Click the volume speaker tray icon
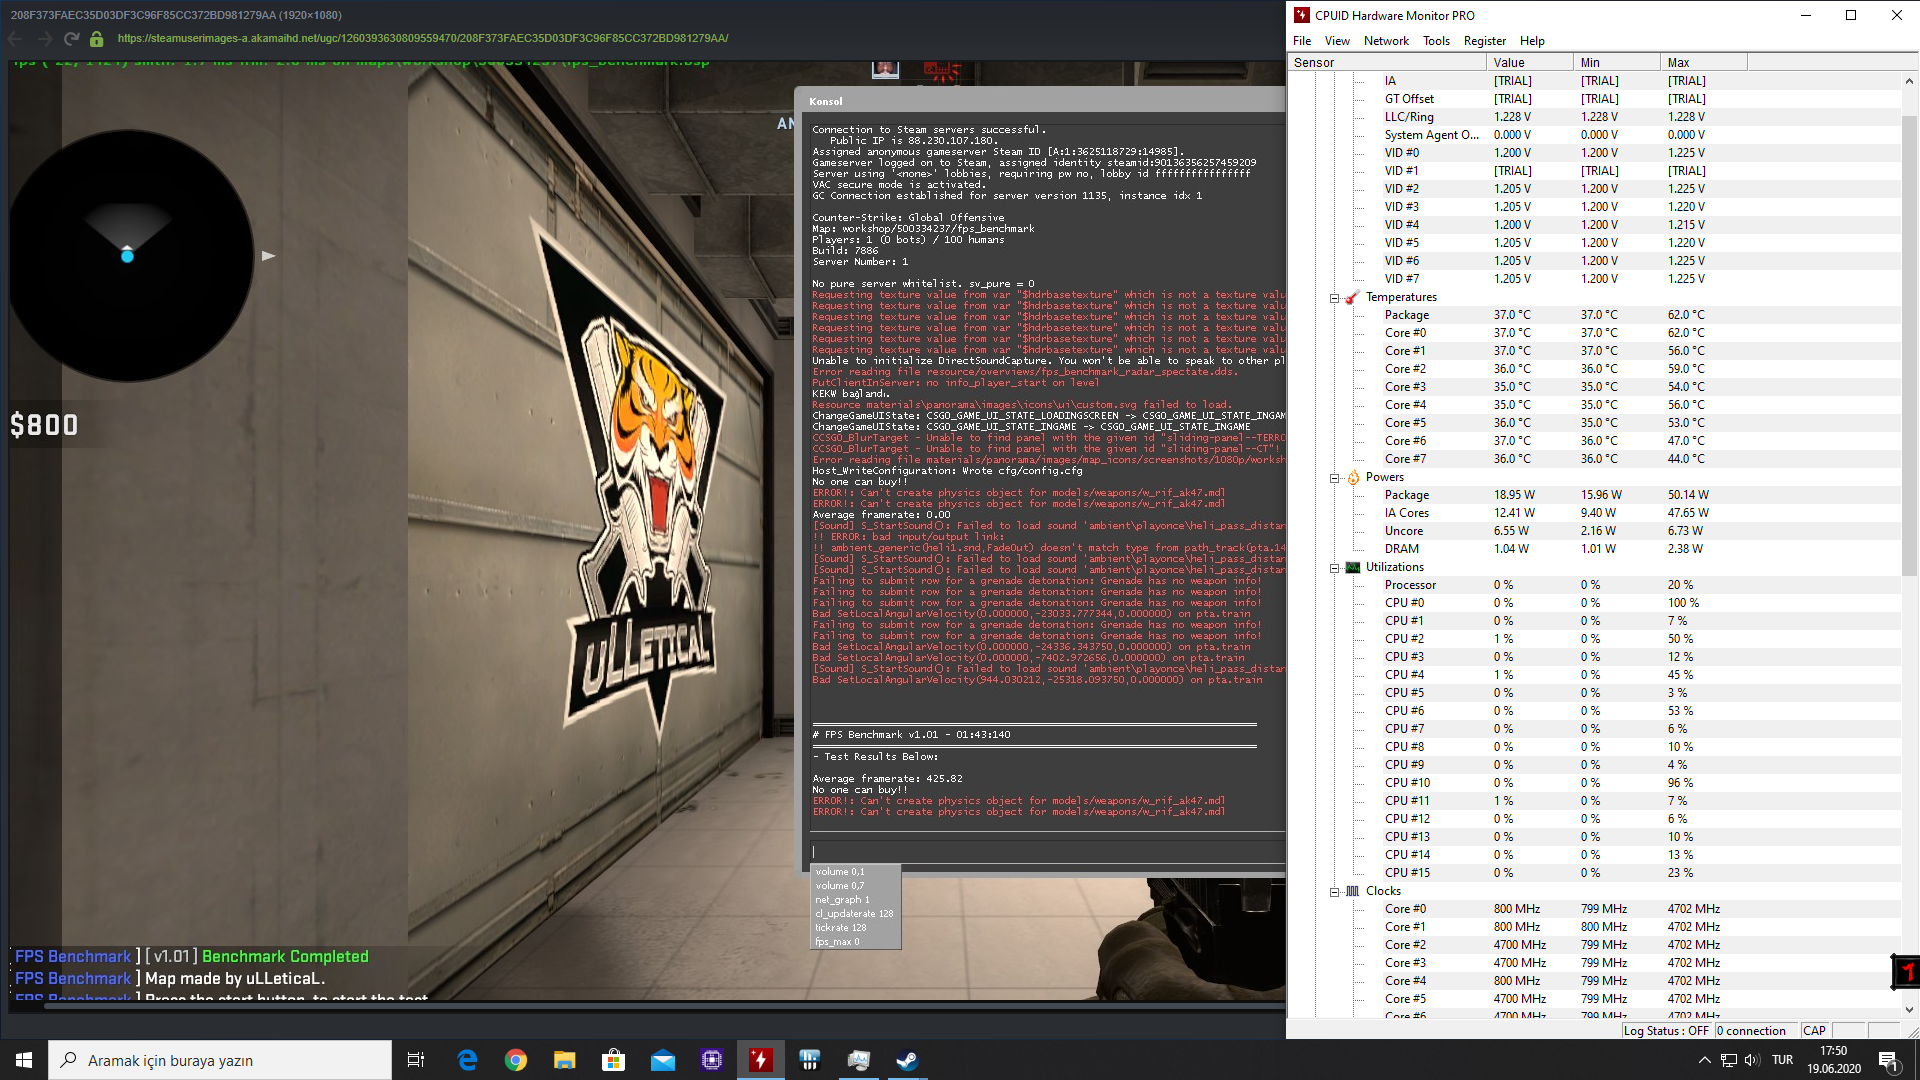The width and height of the screenshot is (1920, 1080). point(1752,1060)
